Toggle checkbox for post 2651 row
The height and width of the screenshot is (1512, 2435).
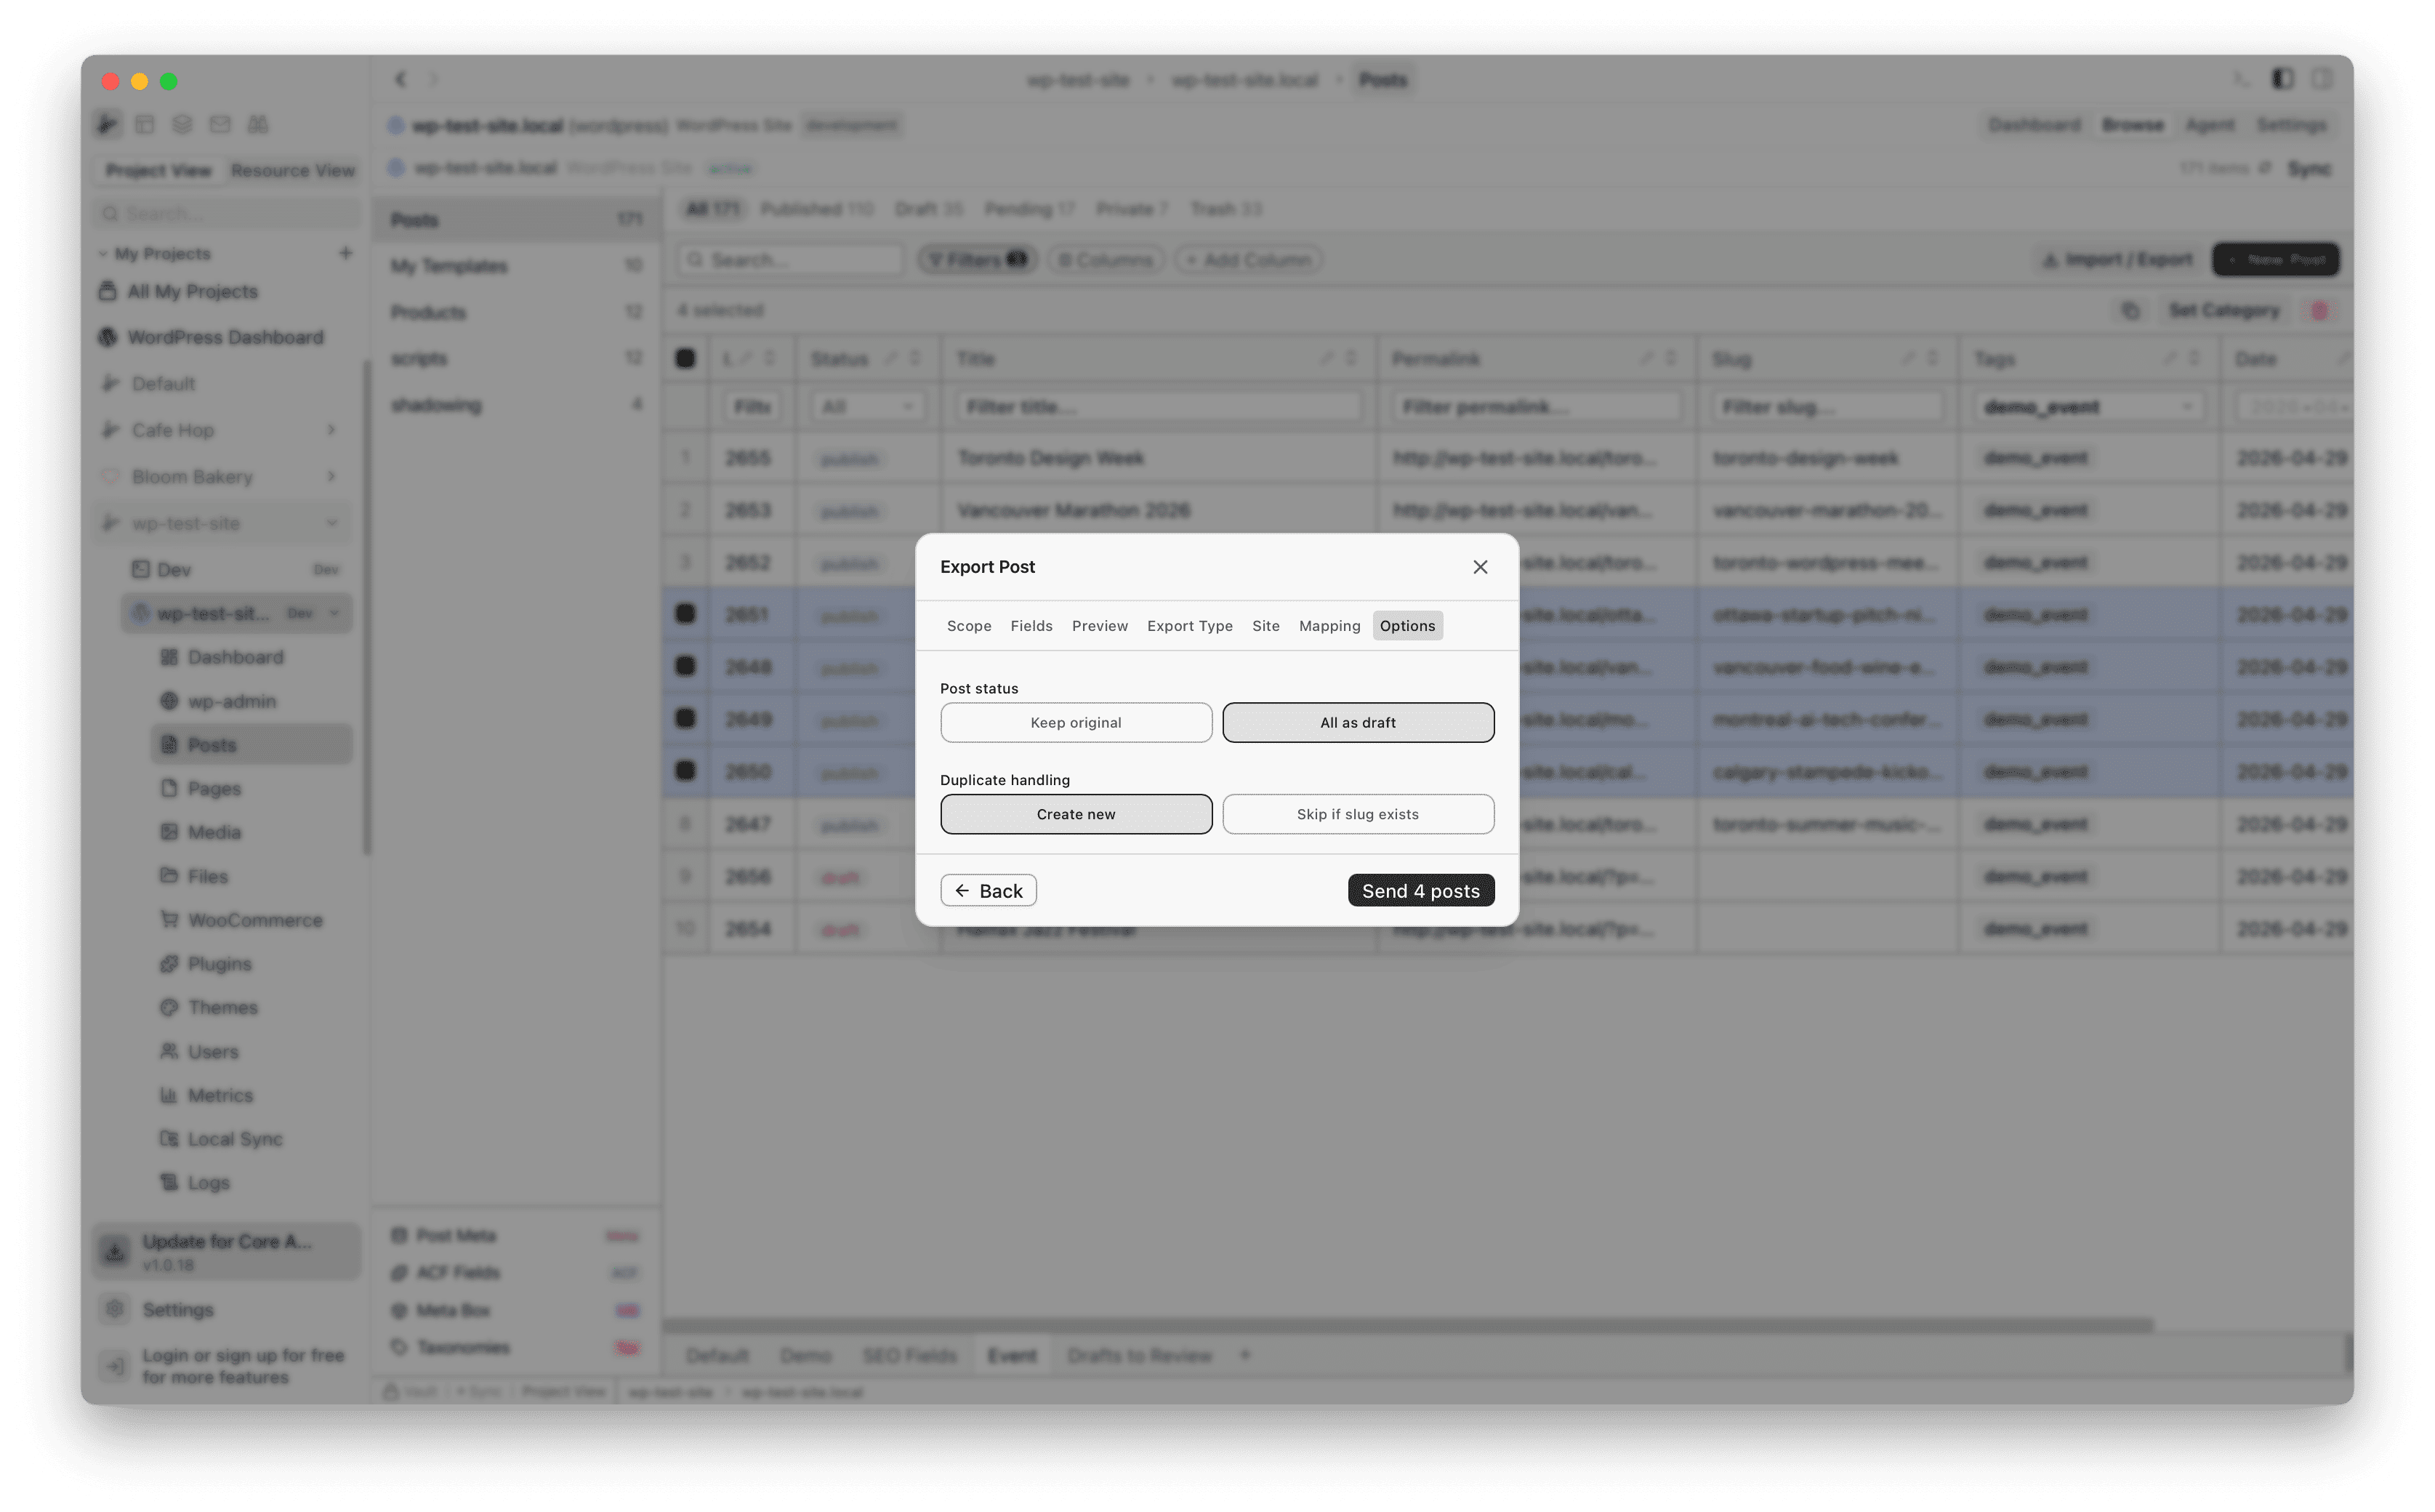coord(685,614)
